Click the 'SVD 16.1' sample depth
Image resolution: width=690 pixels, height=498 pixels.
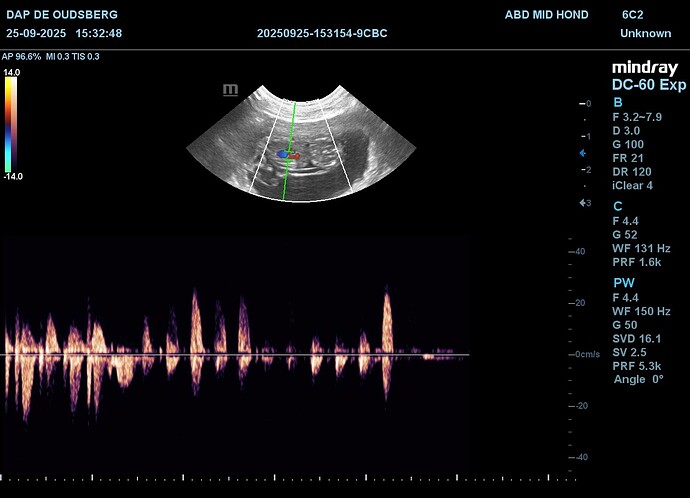pos(637,338)
